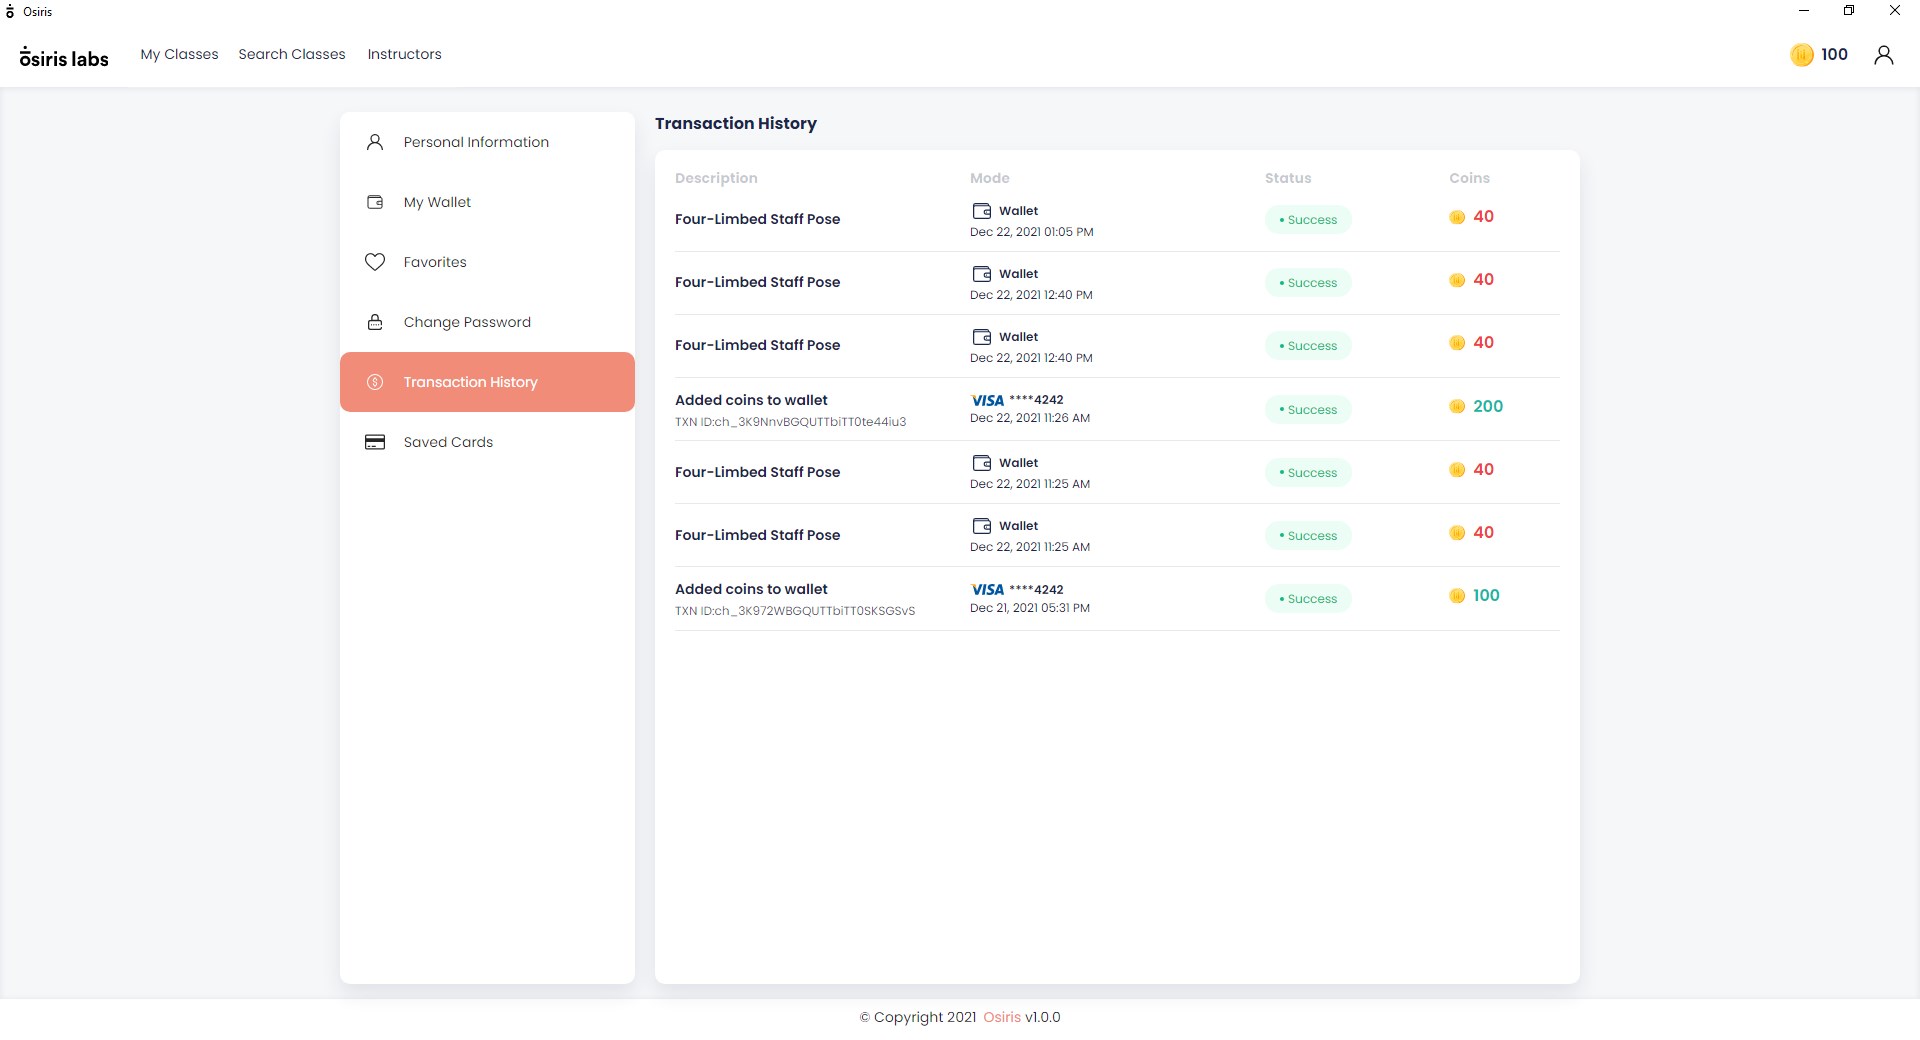Image resolution: width=1920 pixels, height=1040 pixels.
Task: Open Change Password section
Action: click(467, 322)
